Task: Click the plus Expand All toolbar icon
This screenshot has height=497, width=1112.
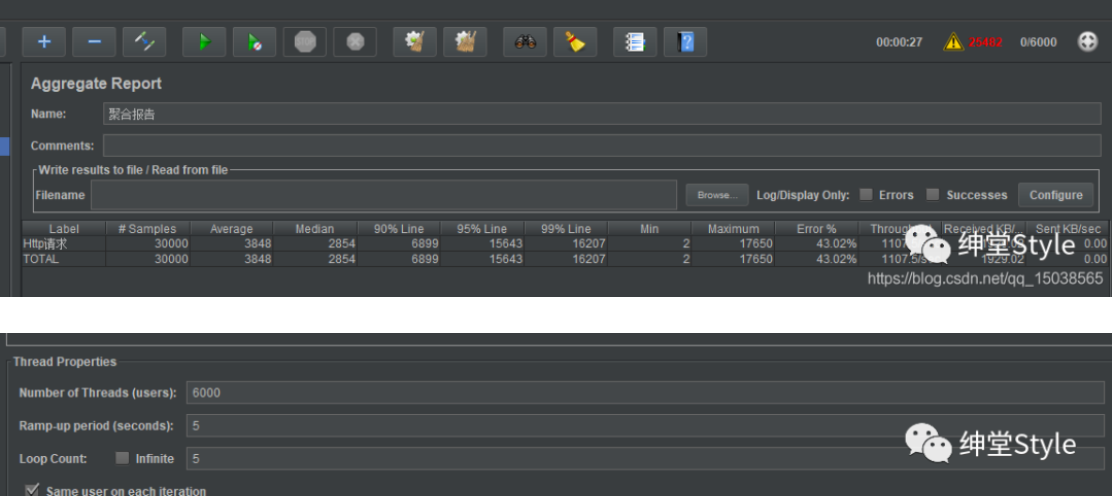Action: click(x=44, y=42)
